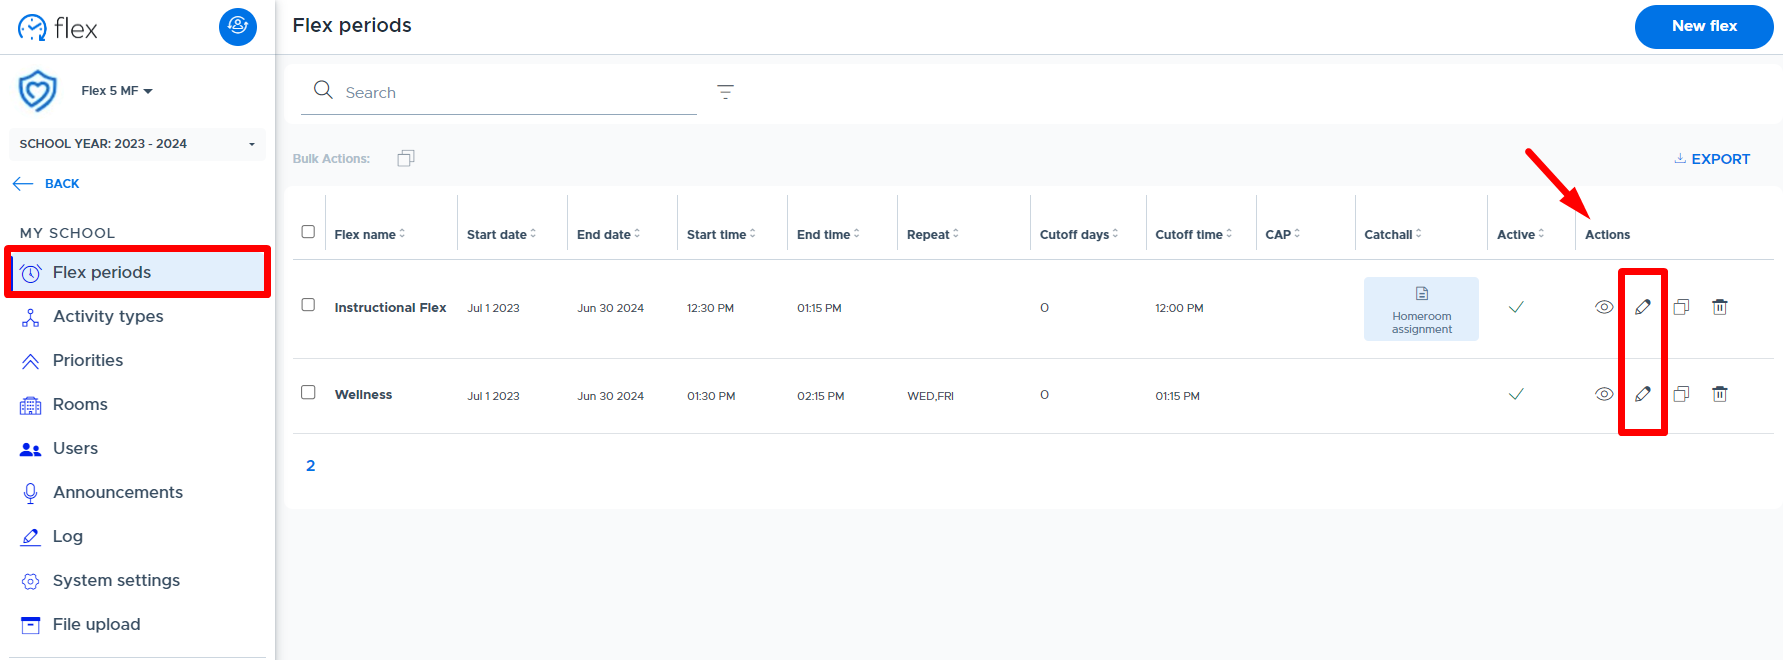1783x660 pixels.
Task: View the Wellness period eye icon
Action: (1604, 394)
